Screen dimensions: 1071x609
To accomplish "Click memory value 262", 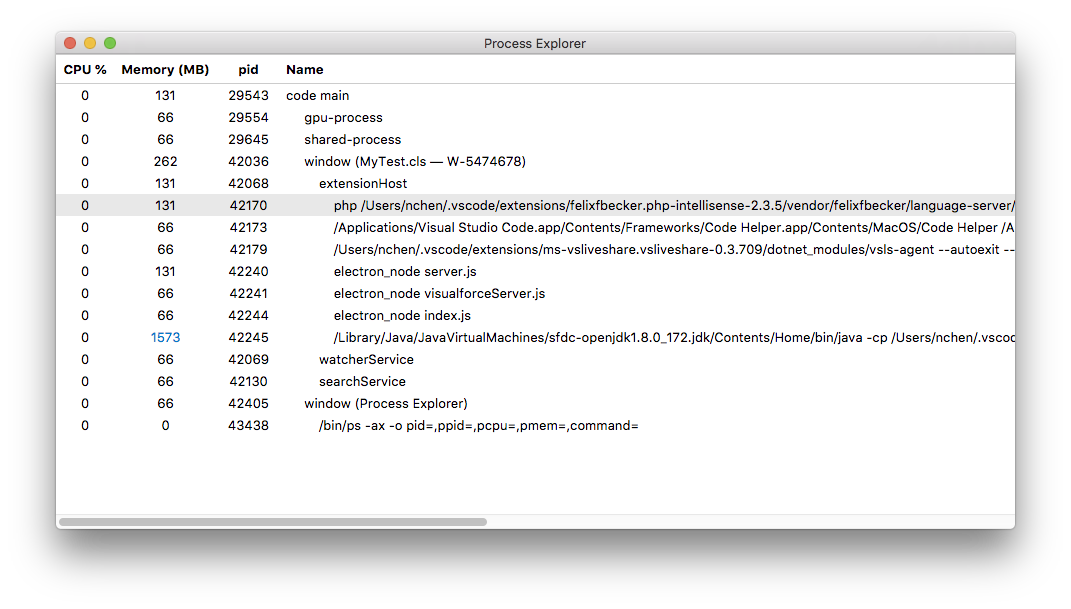I will 165,162.
